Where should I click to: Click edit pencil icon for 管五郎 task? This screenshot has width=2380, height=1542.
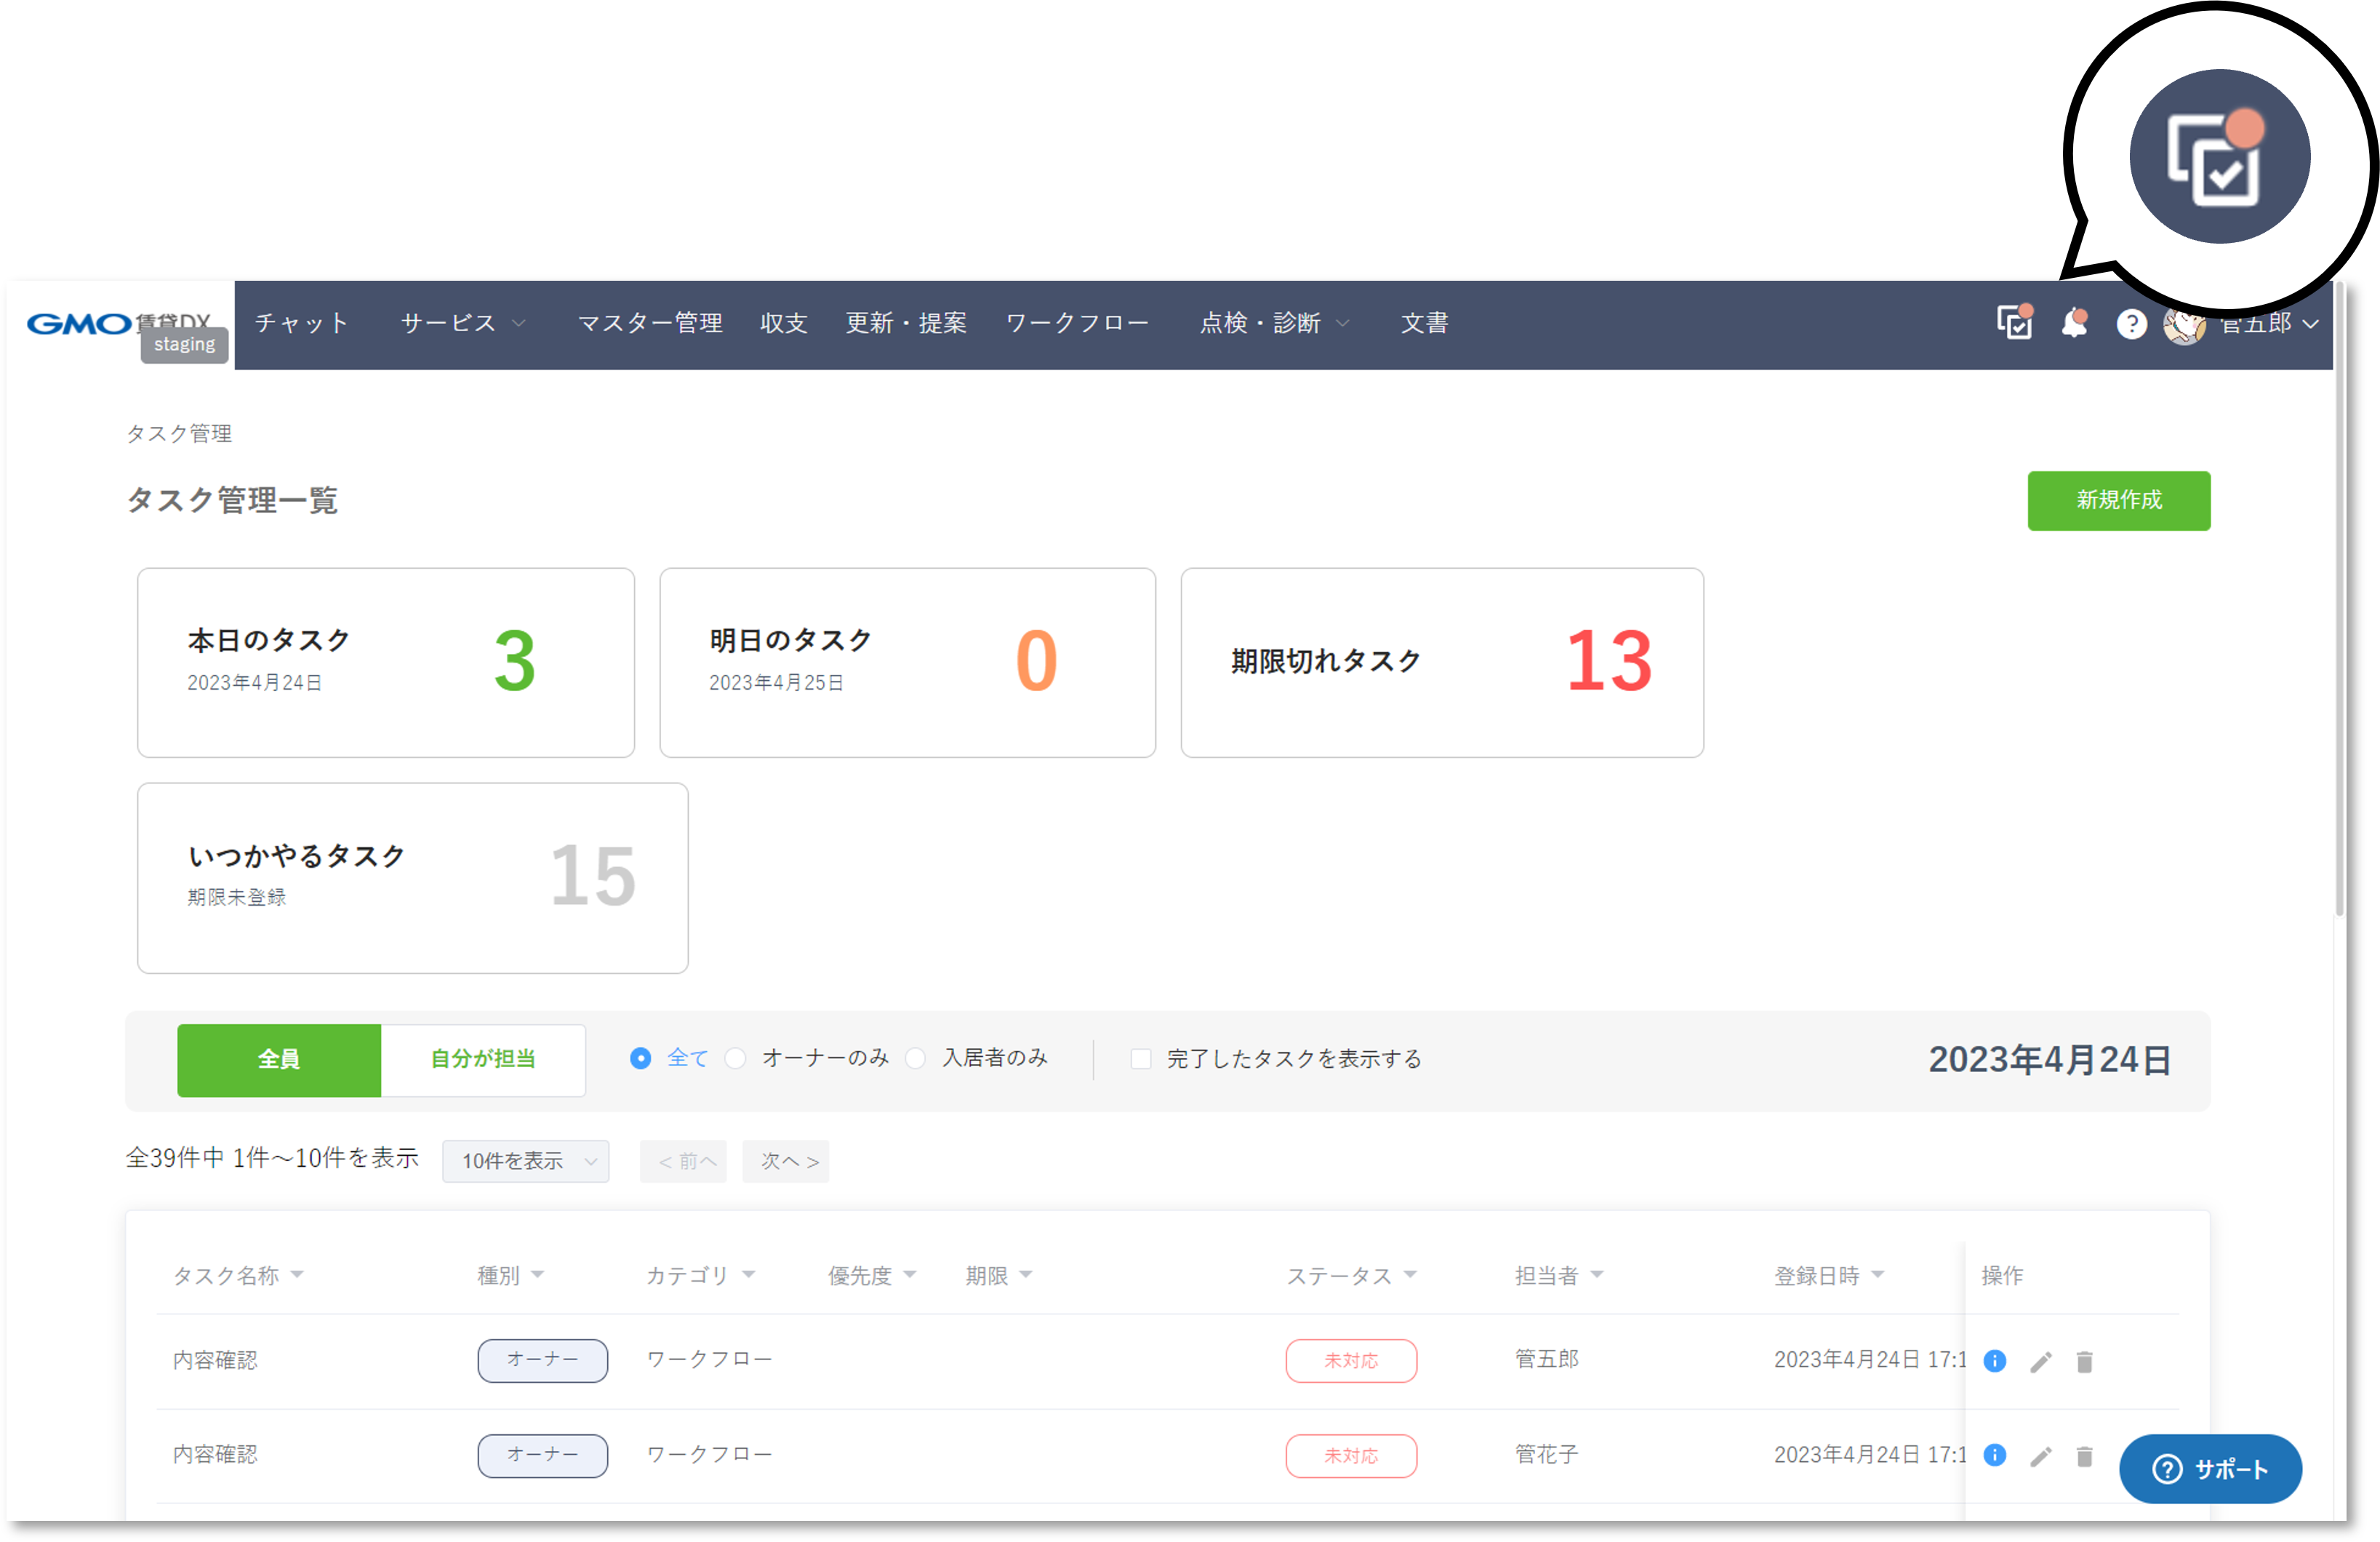(2041, 1361)
